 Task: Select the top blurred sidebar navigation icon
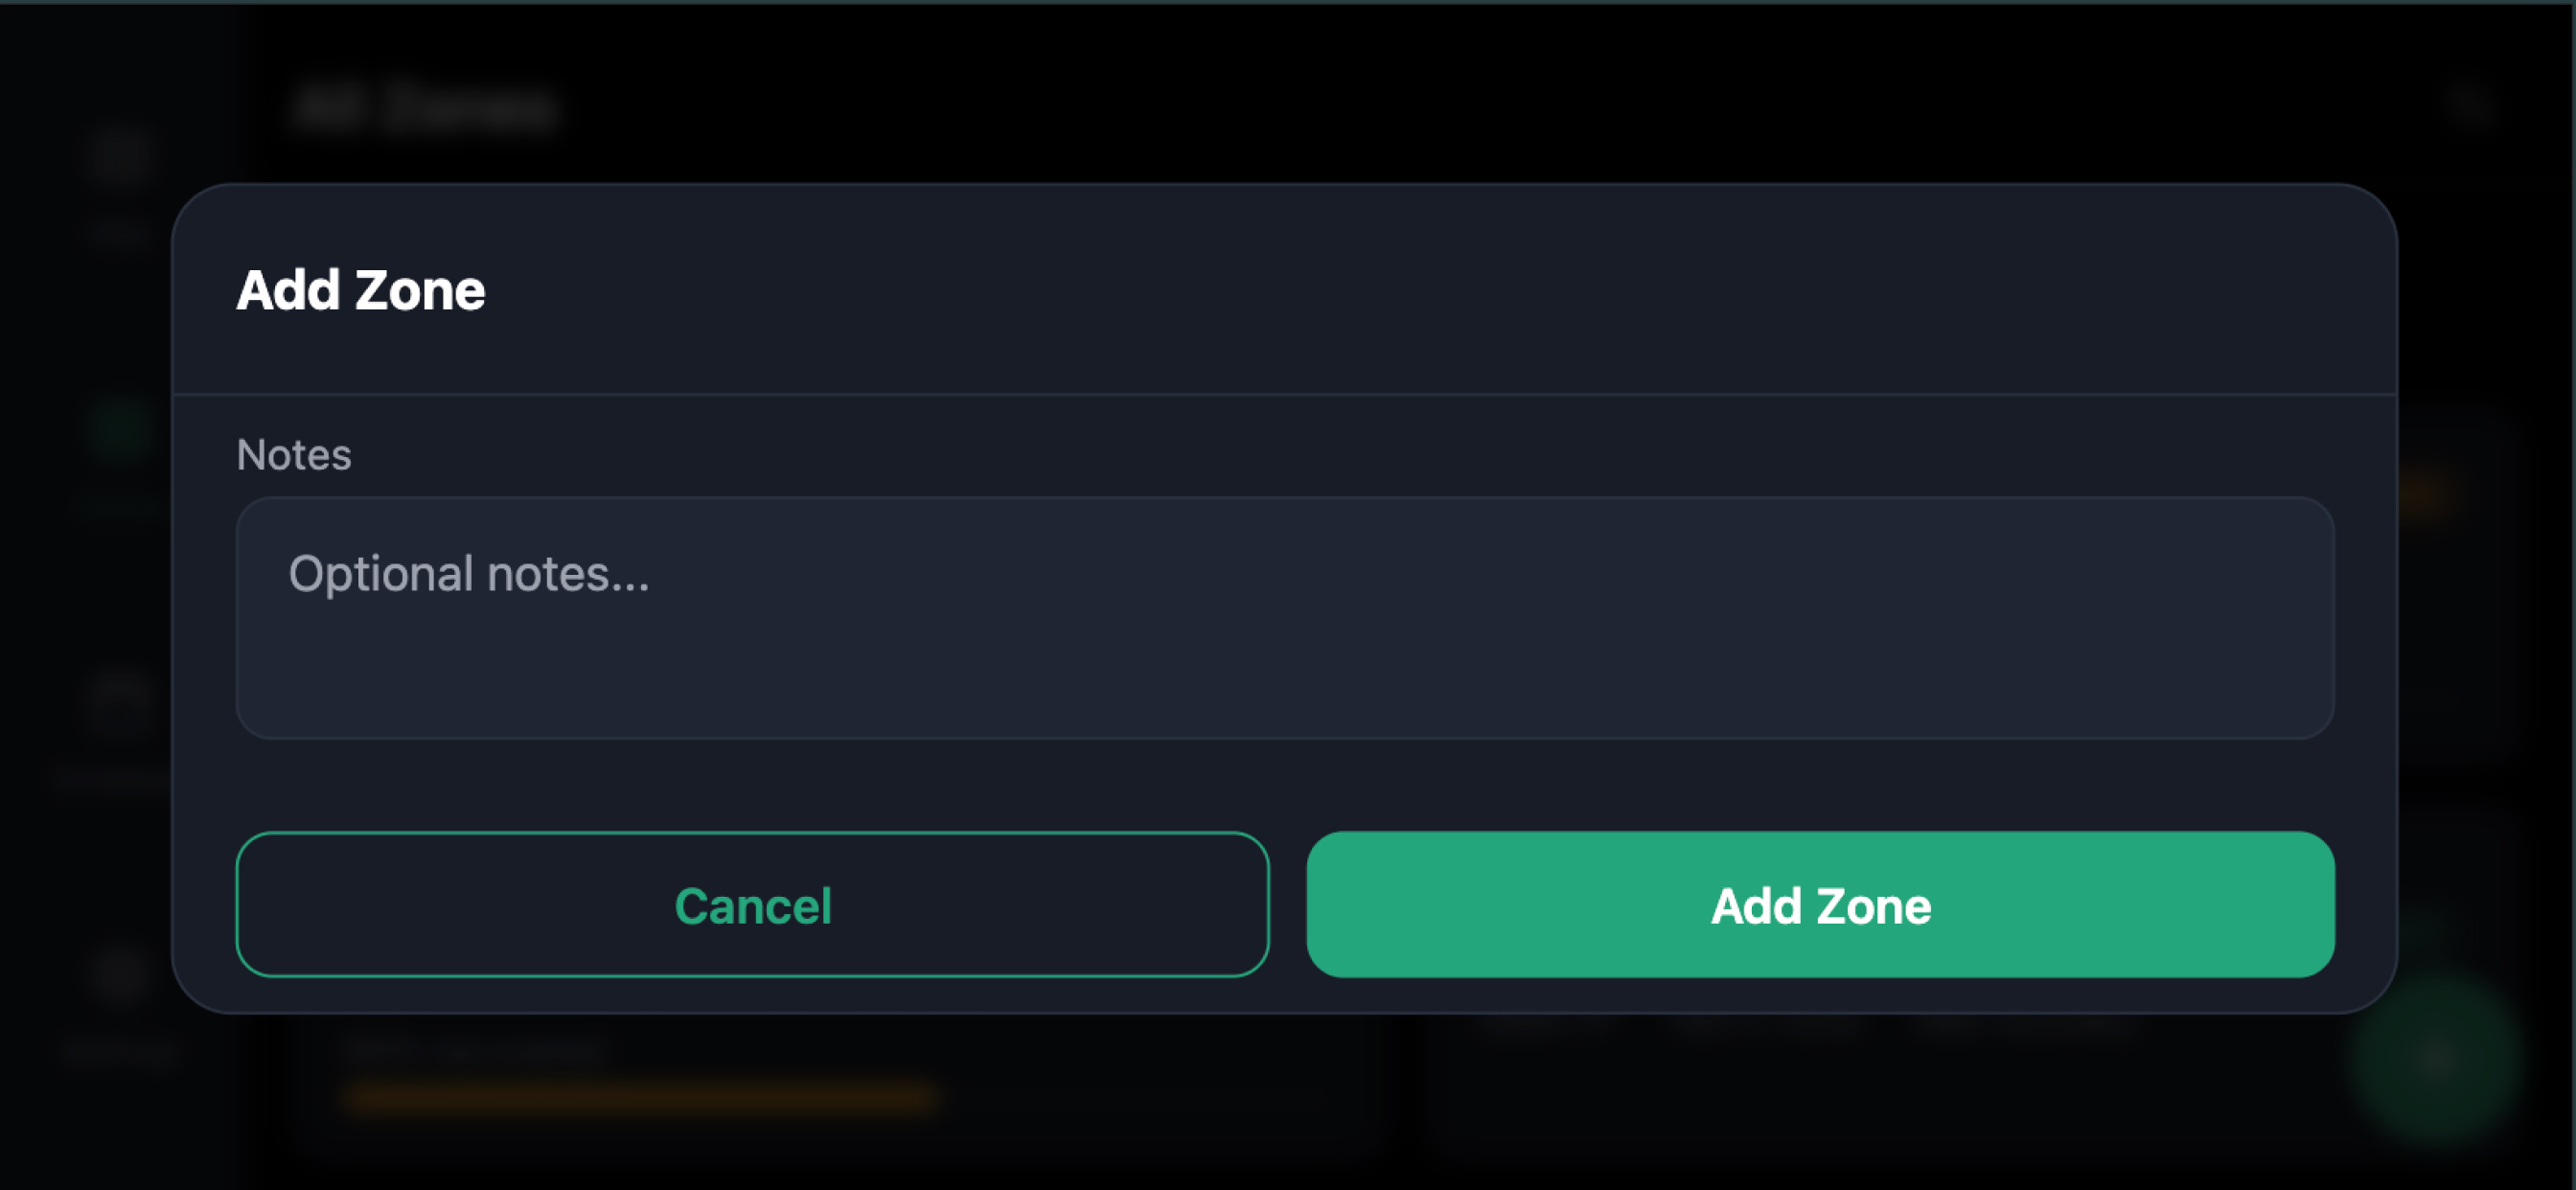[119, 156]
